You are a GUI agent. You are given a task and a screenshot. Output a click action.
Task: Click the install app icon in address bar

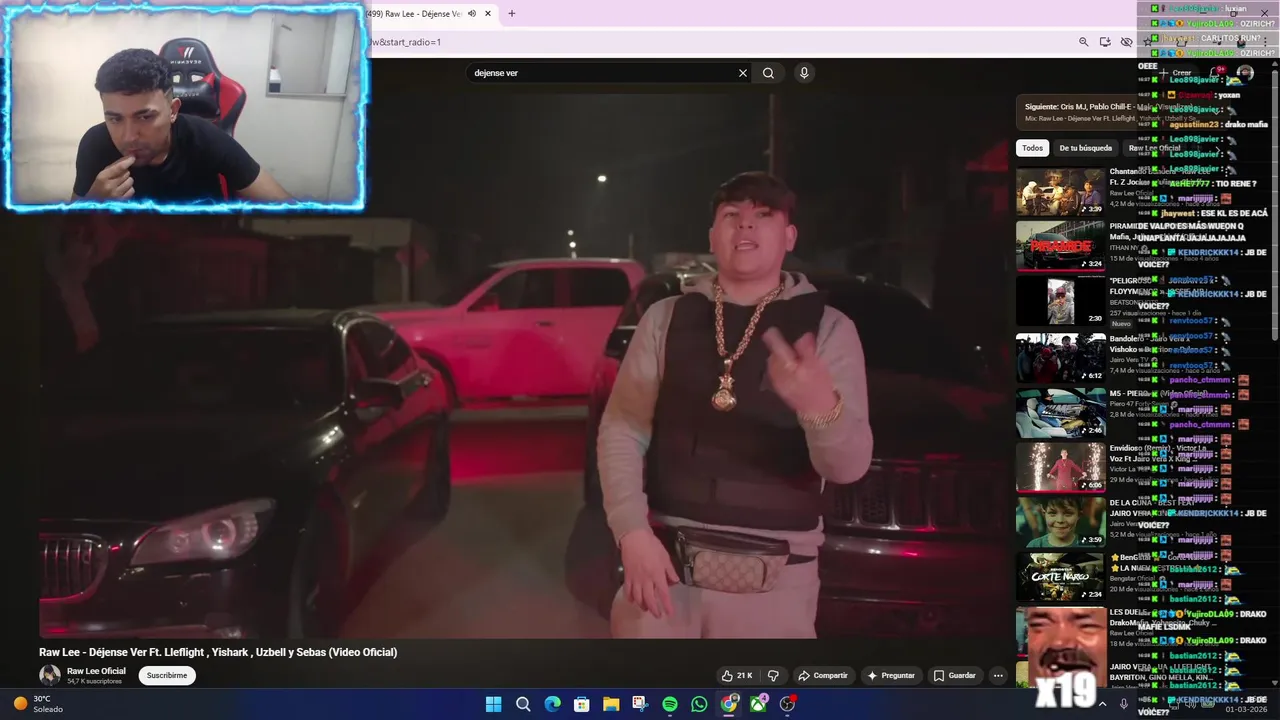(x=1105, y=42)
